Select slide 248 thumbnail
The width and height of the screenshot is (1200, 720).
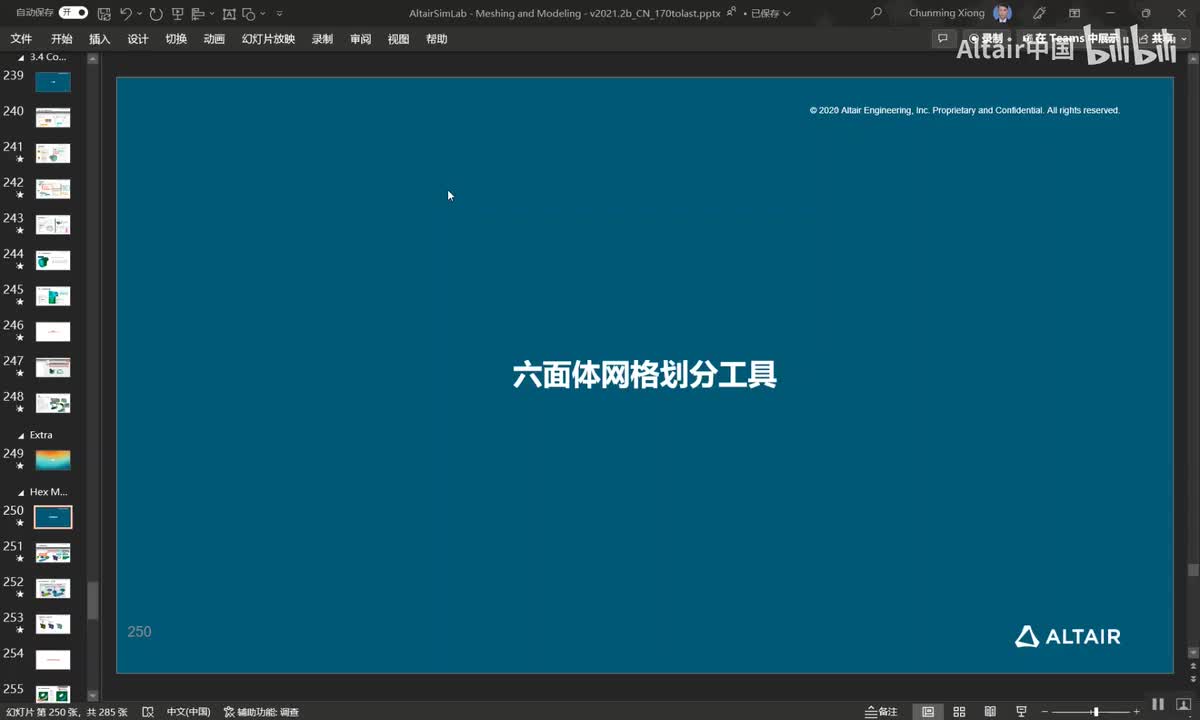point(53,404)
